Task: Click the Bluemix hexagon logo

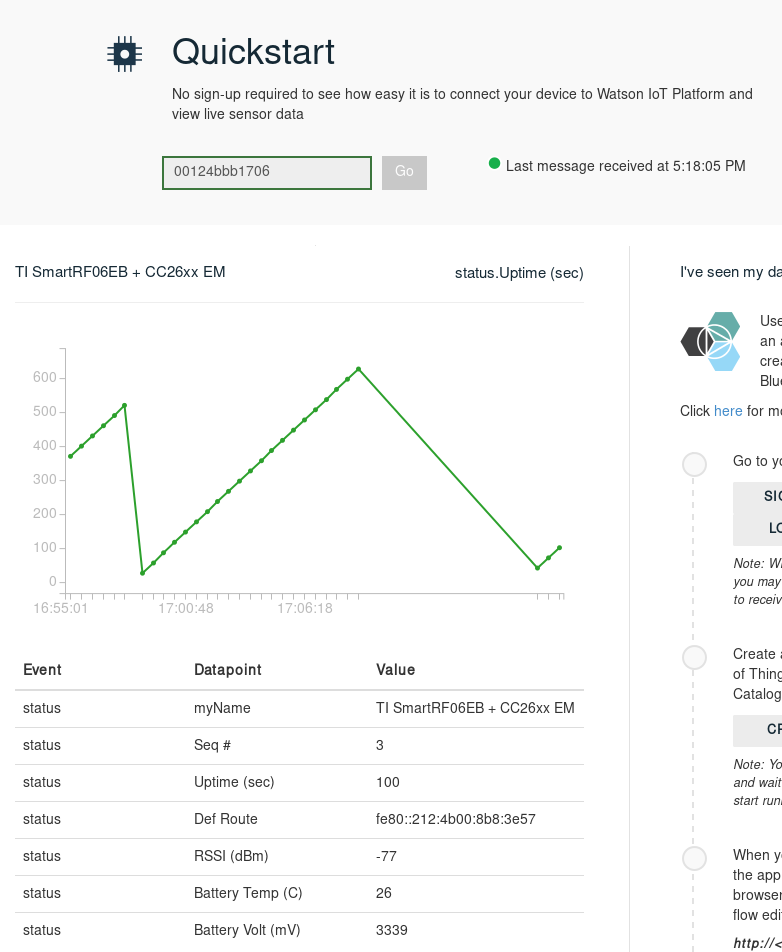Action: (711, 341)
